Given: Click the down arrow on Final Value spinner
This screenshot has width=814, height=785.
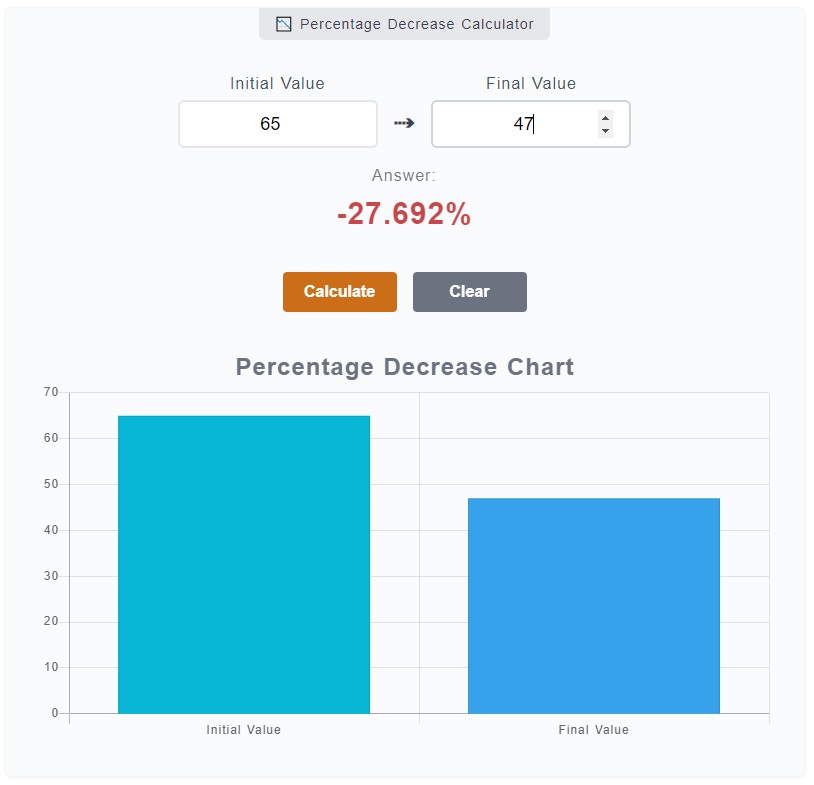Looking at the screenshot, I should (x=605, y=129).
